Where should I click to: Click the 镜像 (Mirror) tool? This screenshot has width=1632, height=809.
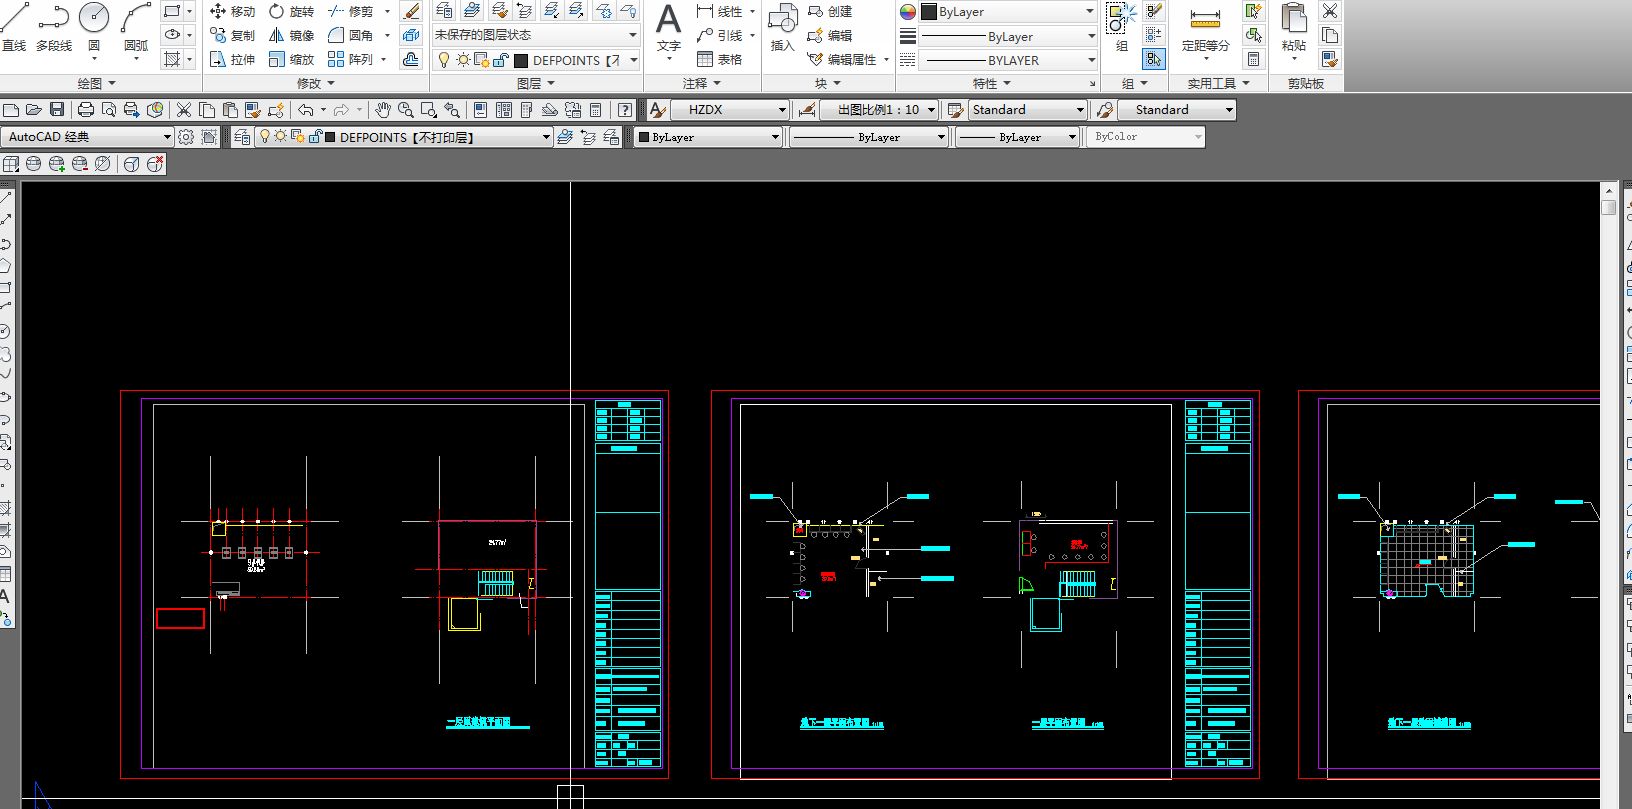291,35
